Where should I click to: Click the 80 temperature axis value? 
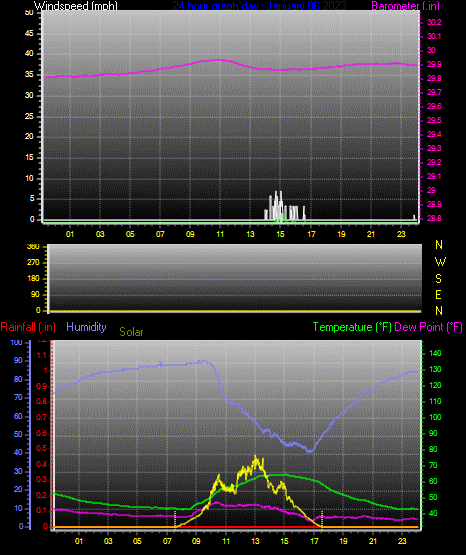433,450
